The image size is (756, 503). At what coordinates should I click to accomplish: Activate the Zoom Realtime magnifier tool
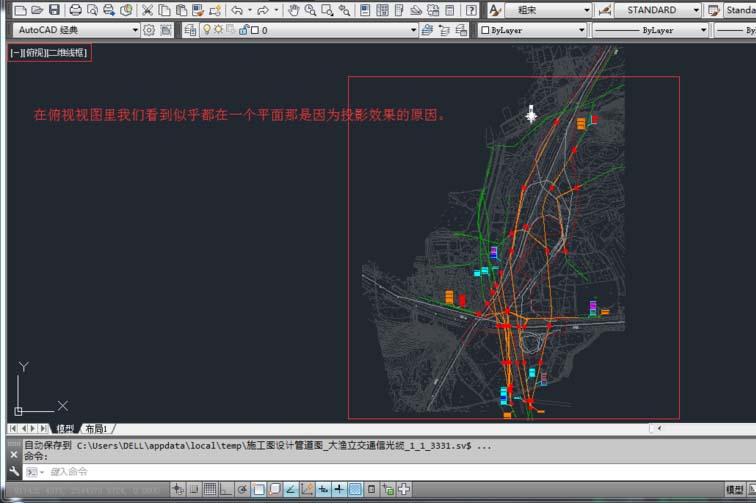310,10
